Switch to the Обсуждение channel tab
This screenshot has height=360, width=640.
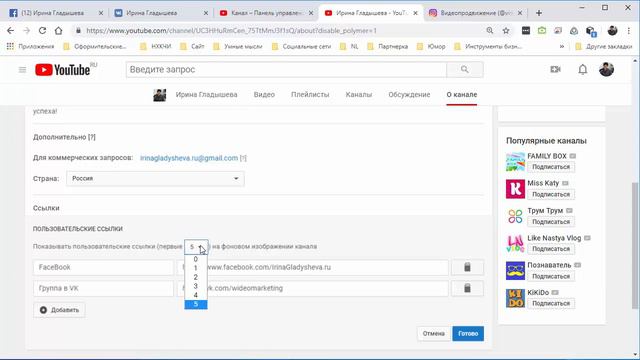(409, 95)
